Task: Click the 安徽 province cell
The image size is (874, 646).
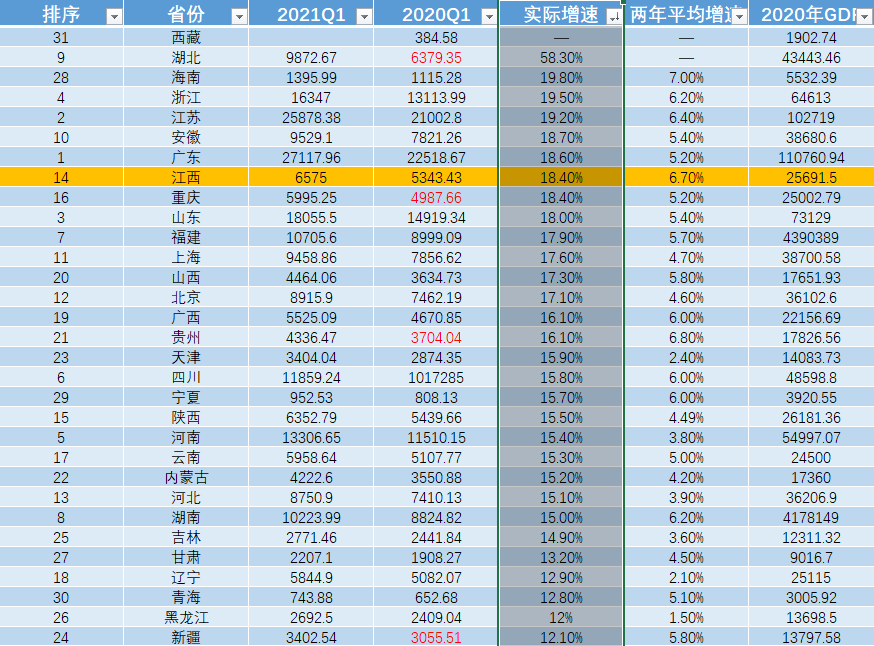Action: pyautogui.click(x=186, y=138)
